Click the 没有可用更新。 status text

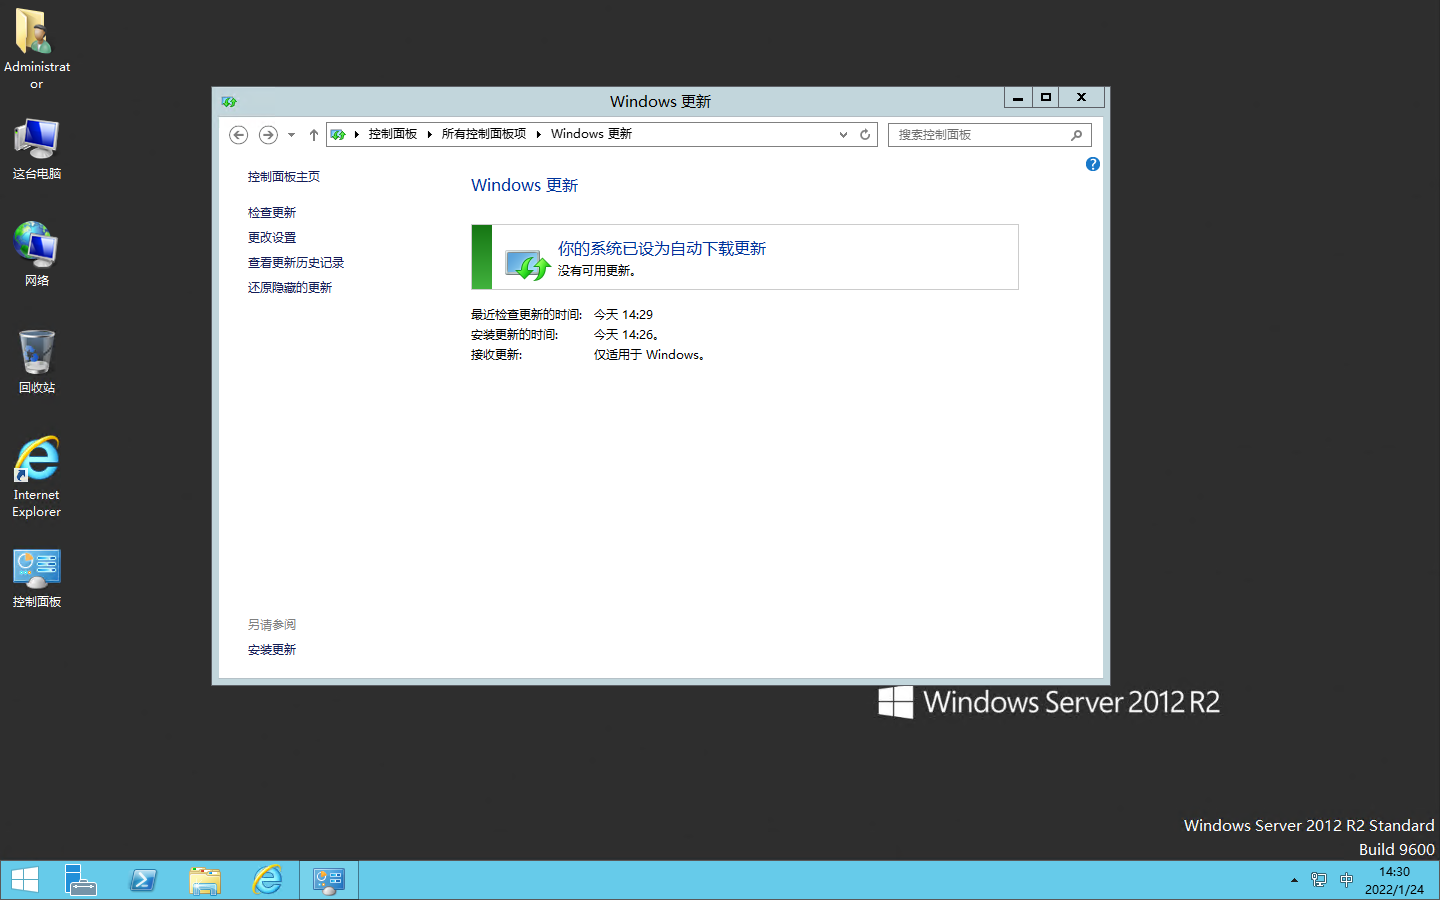(597, 271)
